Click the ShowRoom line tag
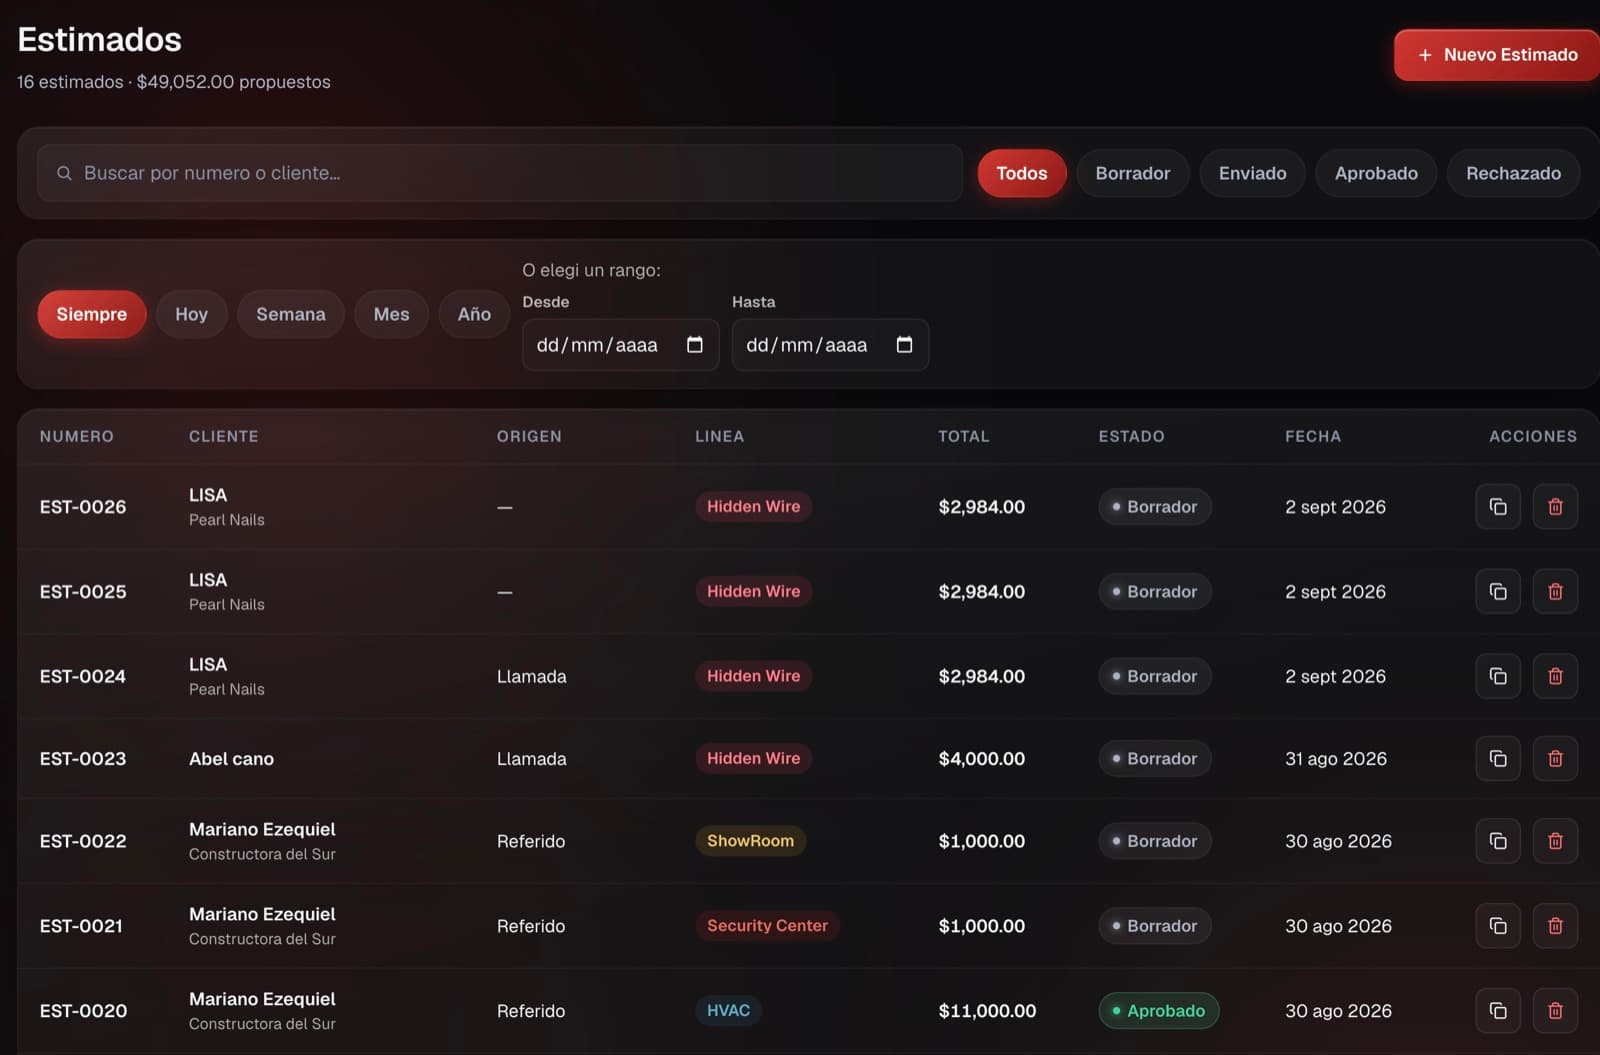The height and width of the screenshot is (1055, 1600). coord(750,841)
